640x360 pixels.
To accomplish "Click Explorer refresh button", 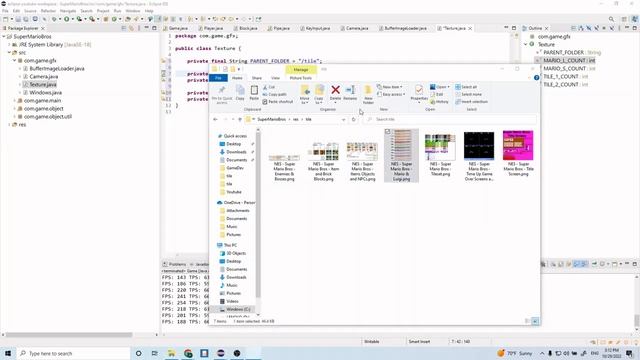I will (353, 120).
